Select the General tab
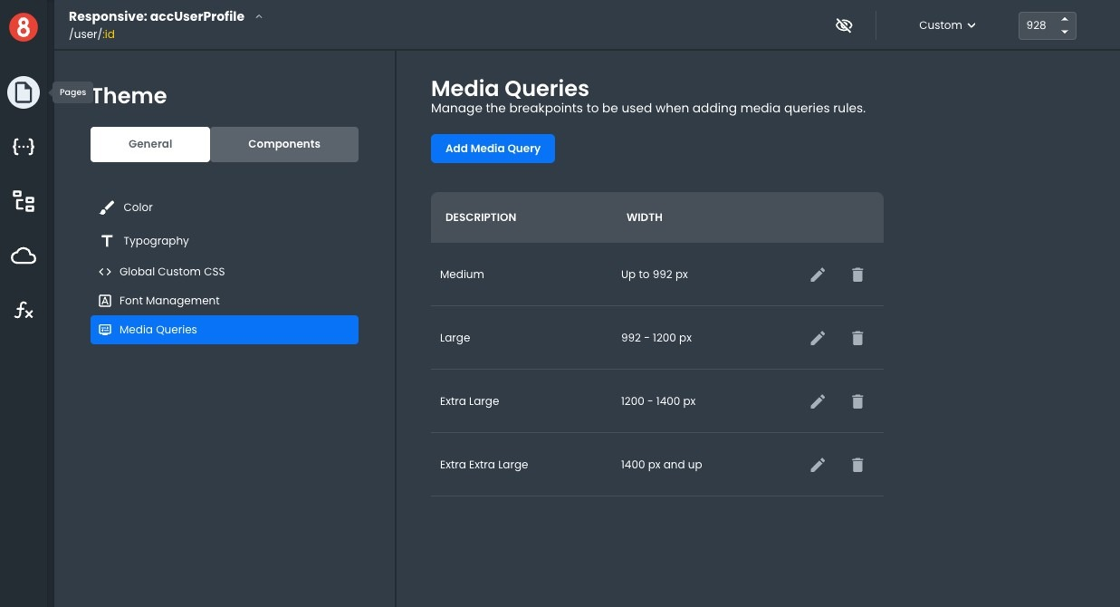The width and height of the screenshot is (1120, 607). click(150, 144)
